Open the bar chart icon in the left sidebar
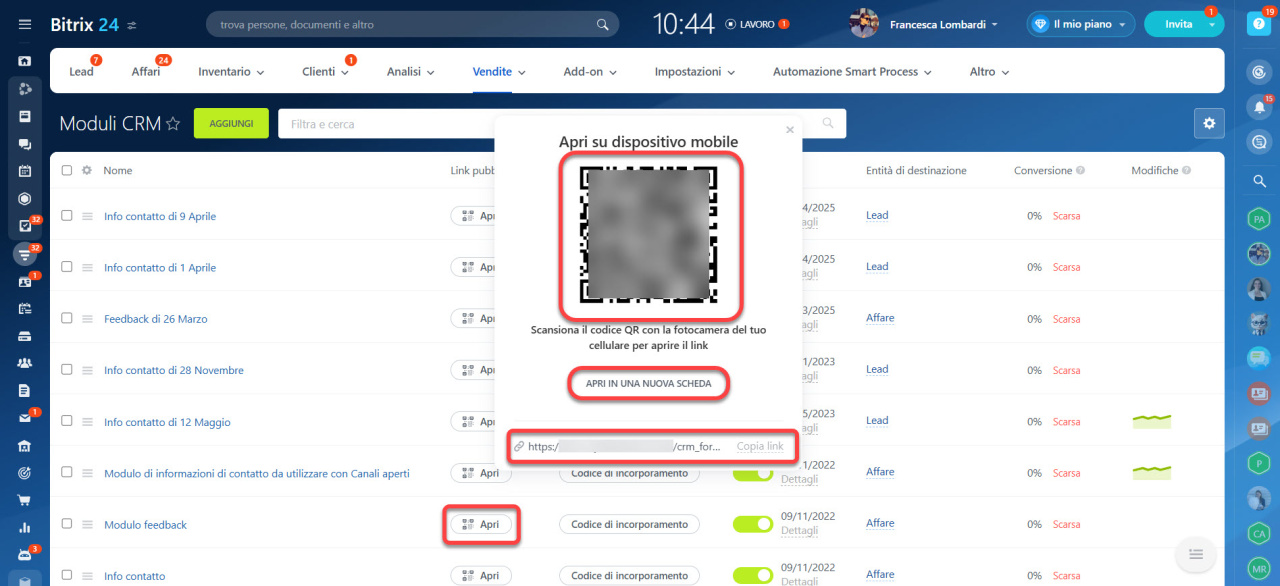1280x586 pixels. (x=25, y=527)
